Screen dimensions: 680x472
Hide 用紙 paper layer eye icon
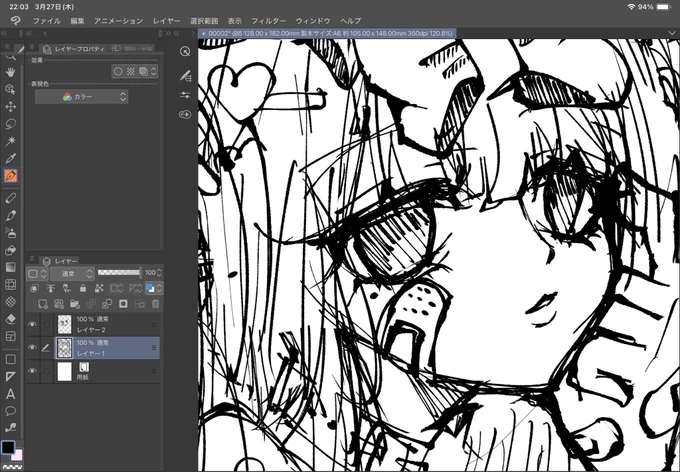coord(33,371)
